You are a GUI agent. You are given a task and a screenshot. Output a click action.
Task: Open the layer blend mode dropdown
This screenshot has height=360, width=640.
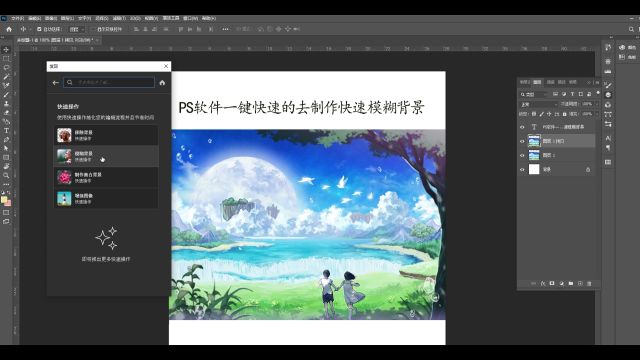539,104
